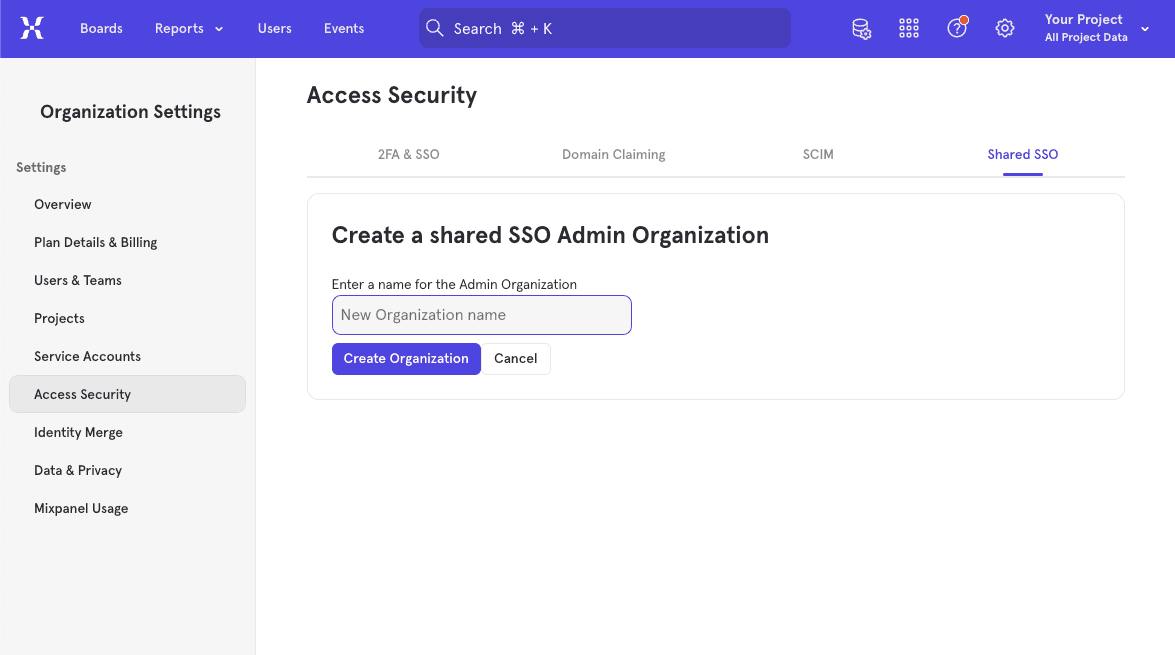This screenshot has height=655, width=1175.
Task: Click the Mixpanel logo in the top bar
Action: (32, 28)
